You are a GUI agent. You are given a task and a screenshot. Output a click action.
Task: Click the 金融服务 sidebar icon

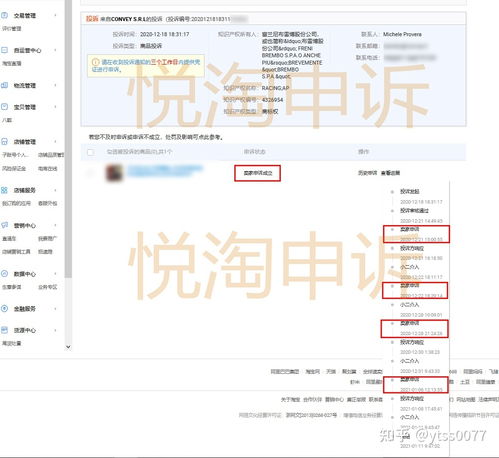click(x=4, y=309)
